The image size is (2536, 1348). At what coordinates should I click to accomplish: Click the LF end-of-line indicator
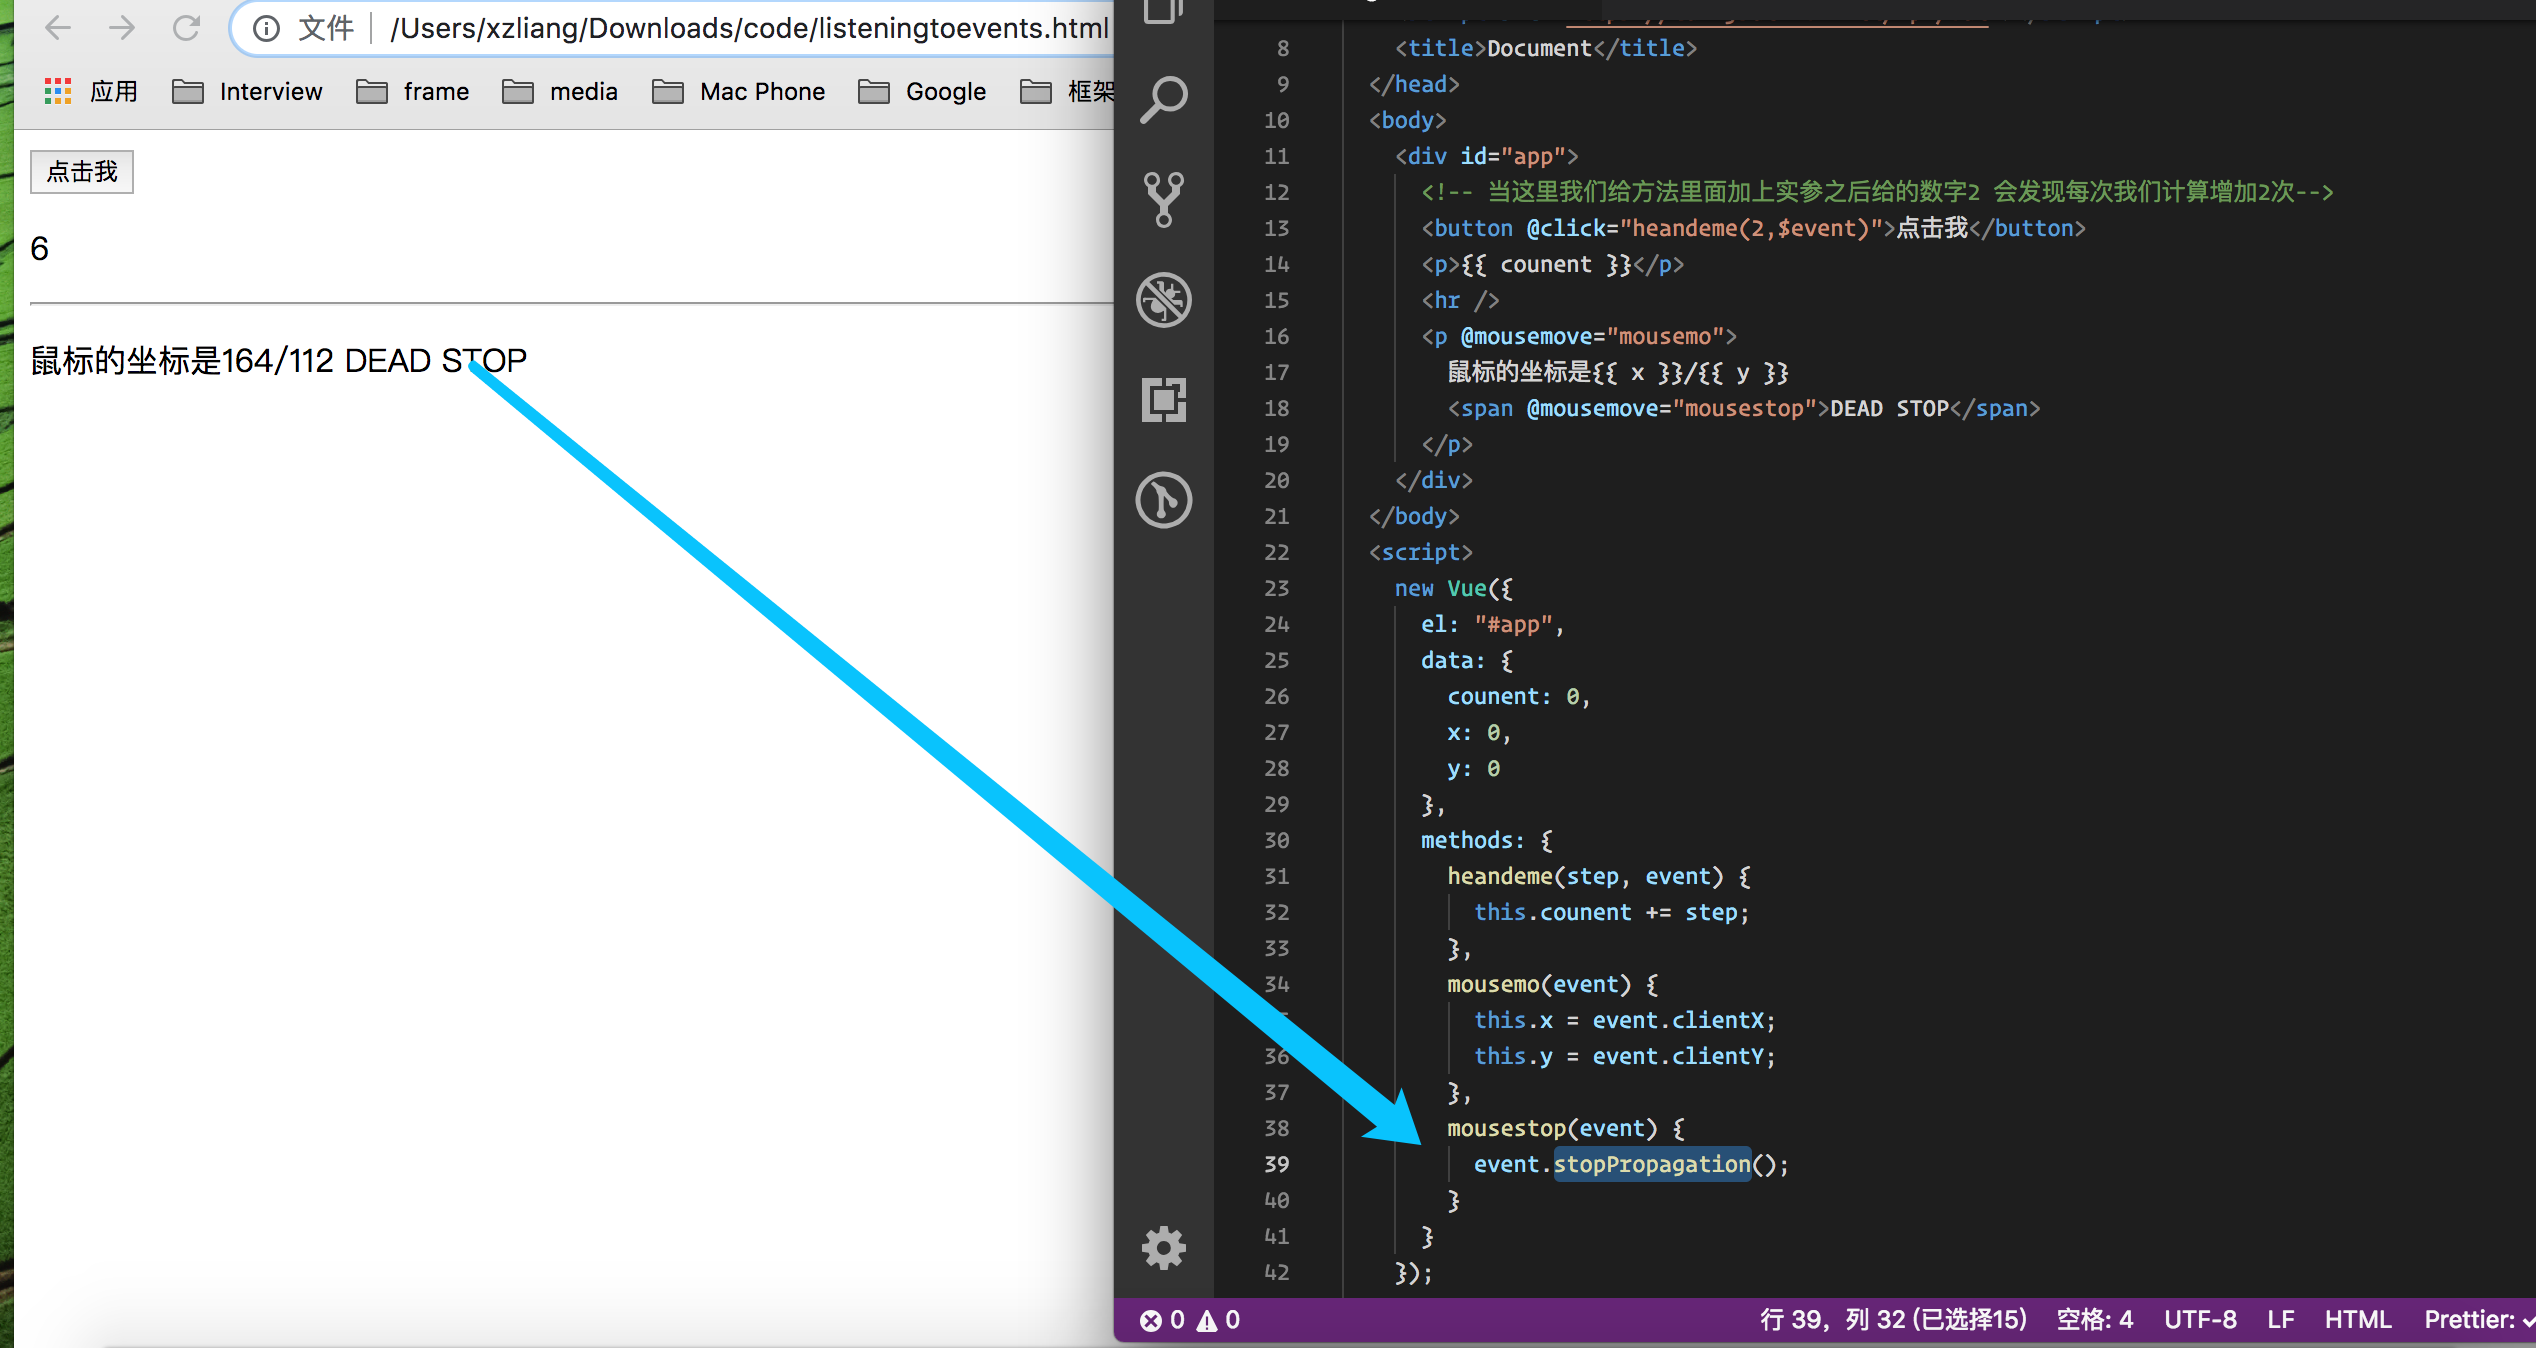coord(2280,1320)
